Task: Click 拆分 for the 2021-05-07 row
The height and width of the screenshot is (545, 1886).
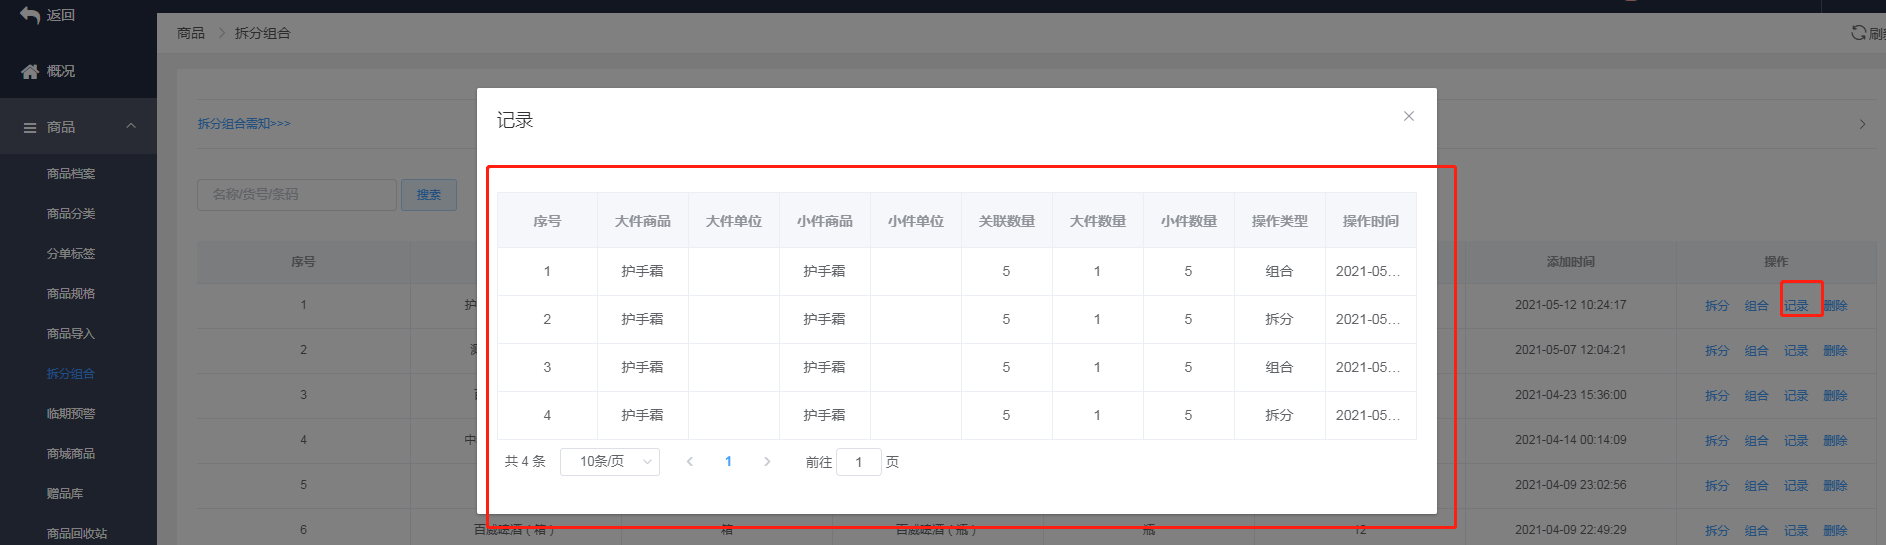Action: tap(1717, 351)
